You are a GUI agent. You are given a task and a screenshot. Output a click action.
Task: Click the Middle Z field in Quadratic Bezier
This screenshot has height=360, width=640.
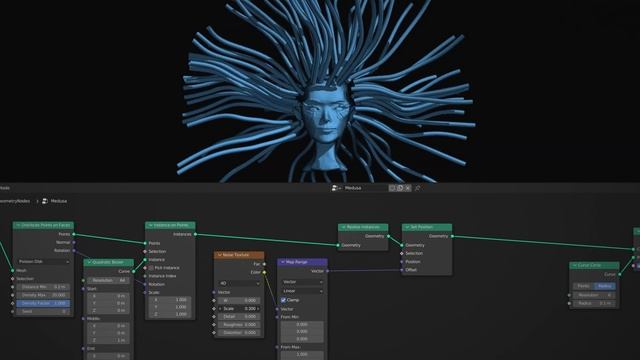point(109,340)
